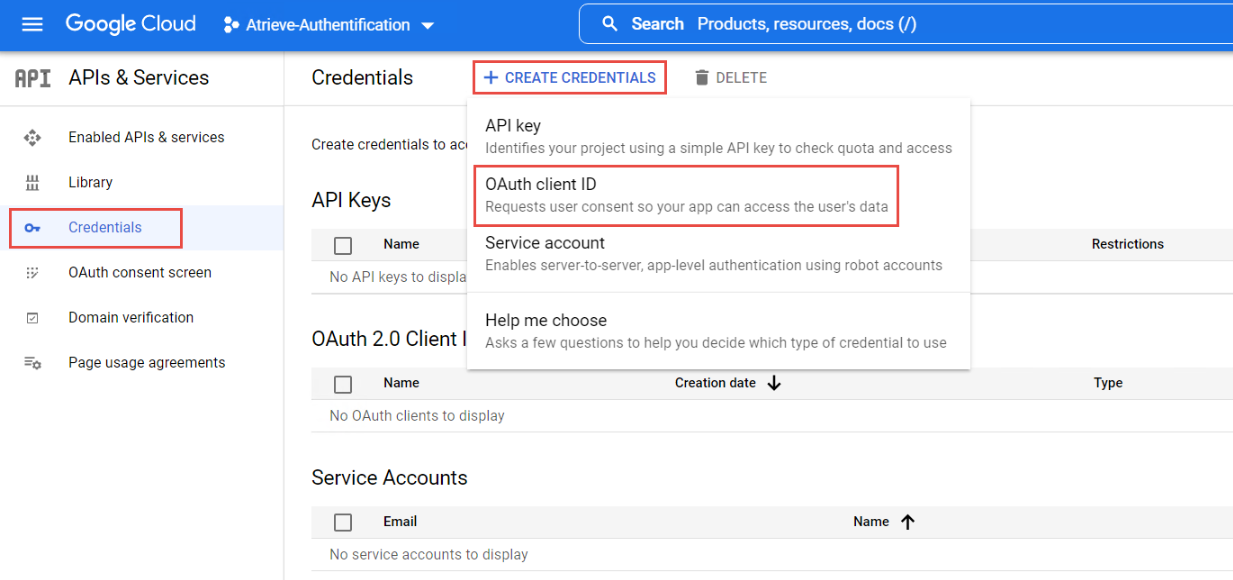Click the Create Credentials button
The width and height of the screenshot is (1233, 580).
click(x=570, y=77)
